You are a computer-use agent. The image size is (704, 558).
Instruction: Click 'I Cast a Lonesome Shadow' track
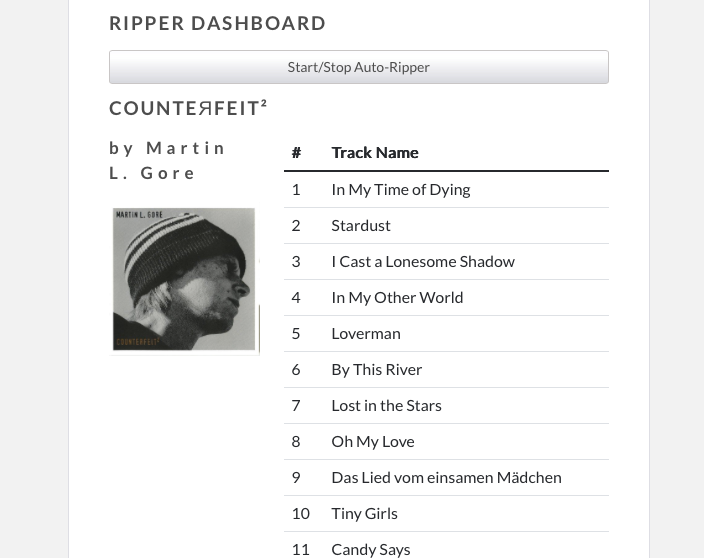[x=423, y=261]
